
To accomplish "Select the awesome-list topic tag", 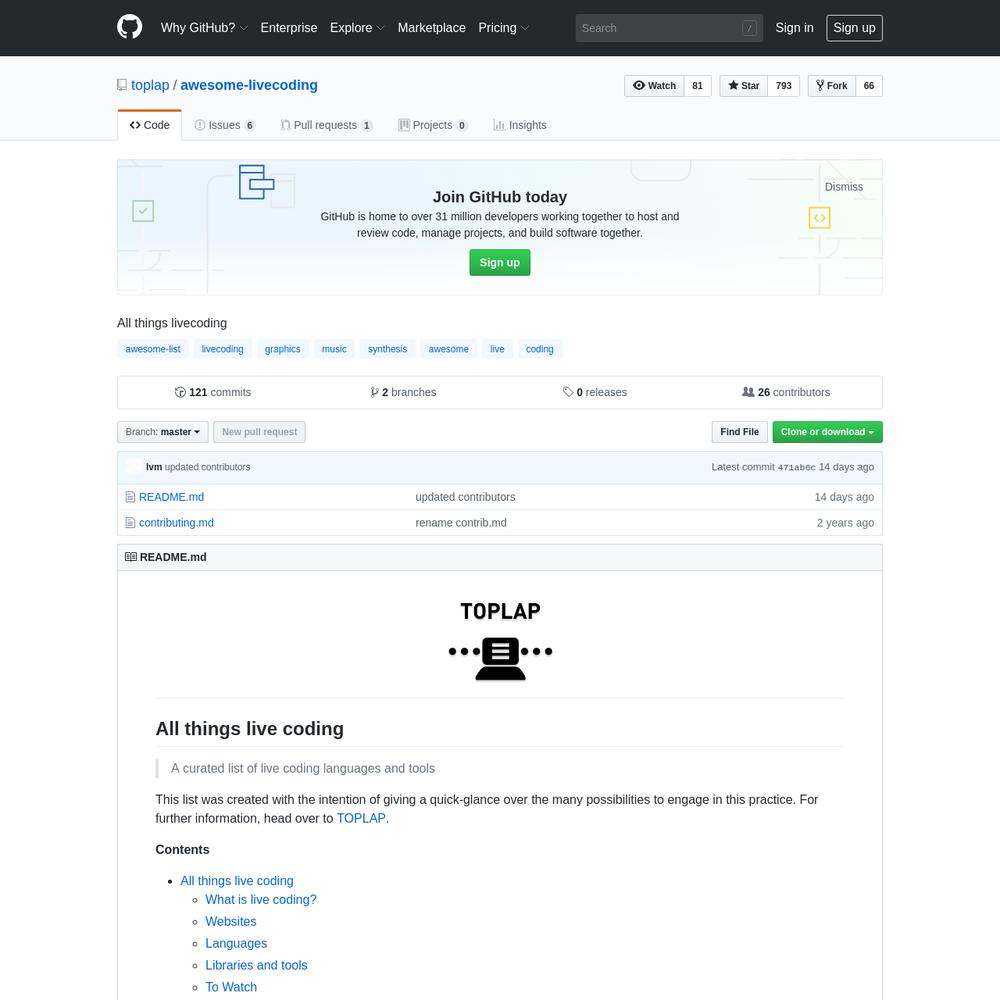I will pos(153,349).
